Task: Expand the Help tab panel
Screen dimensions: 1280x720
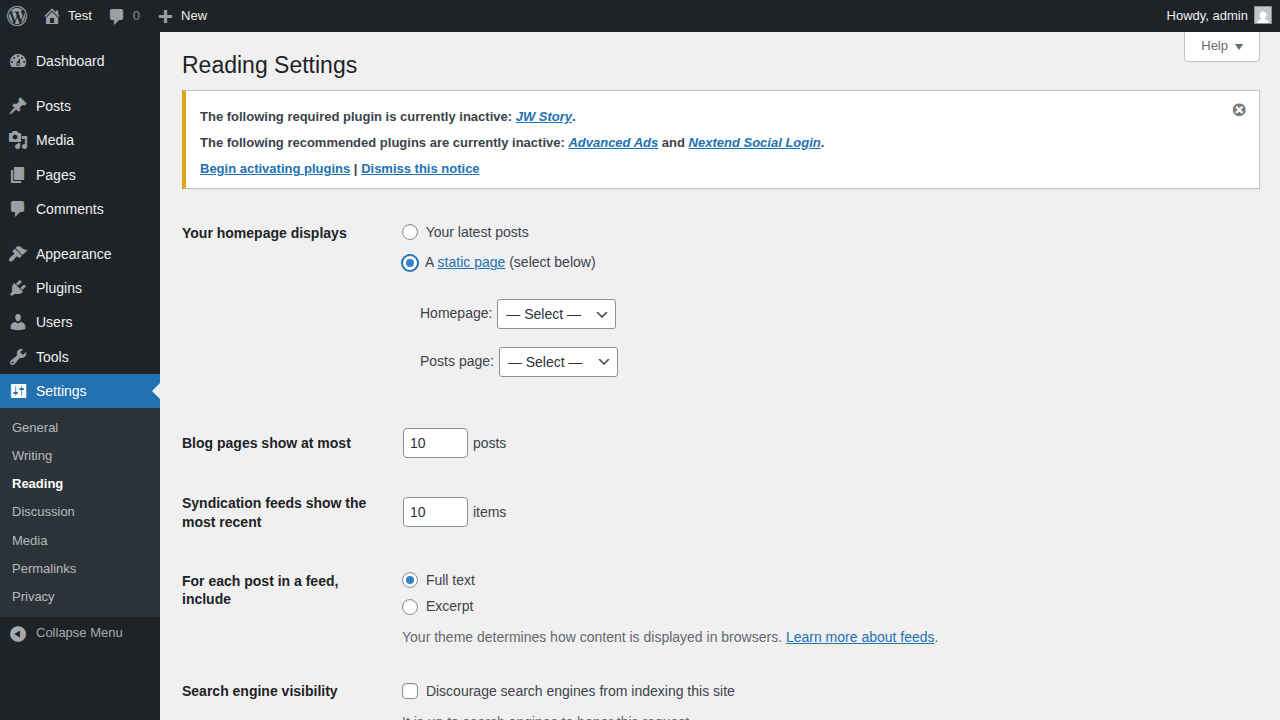Action: [x=1221, y=46]
